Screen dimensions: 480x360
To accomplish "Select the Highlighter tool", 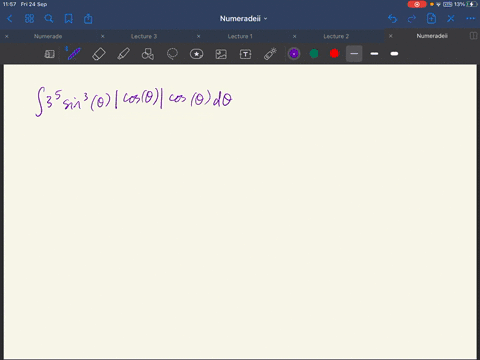I will pos(123,54).
